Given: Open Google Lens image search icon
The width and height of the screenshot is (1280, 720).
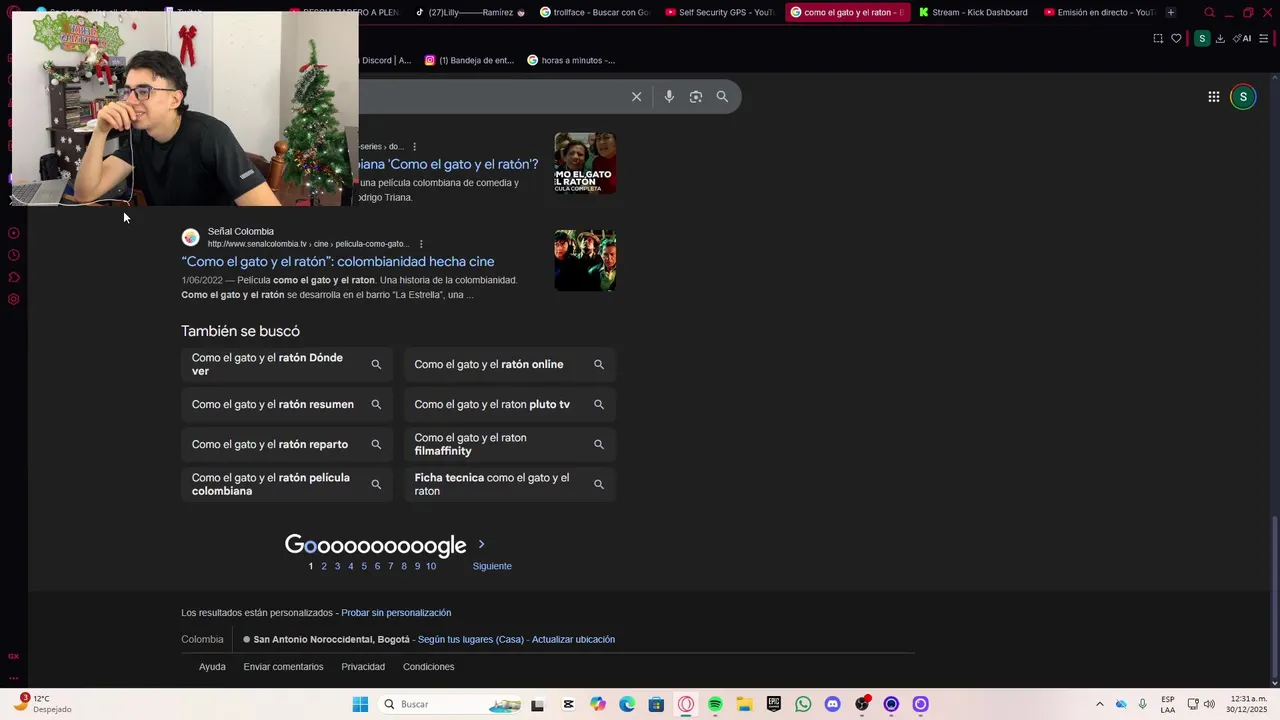Looking at the screenshot, I should 696,97.
